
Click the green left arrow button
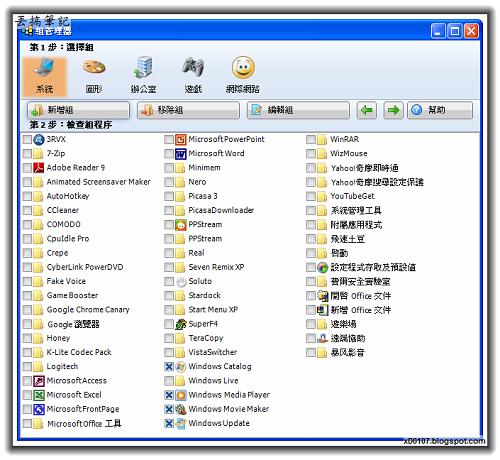[367, 110]
